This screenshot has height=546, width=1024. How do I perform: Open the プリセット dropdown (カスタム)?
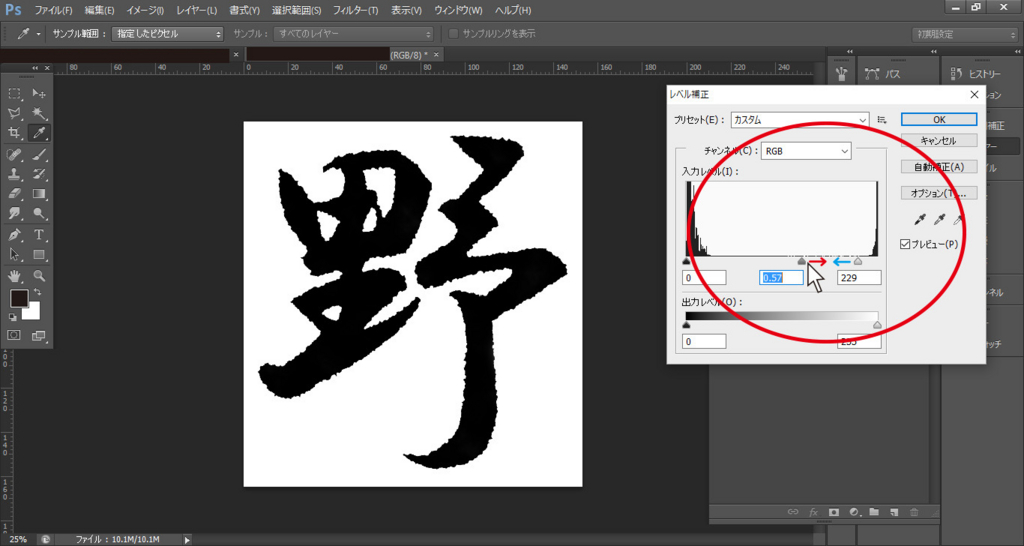point(800,120)
